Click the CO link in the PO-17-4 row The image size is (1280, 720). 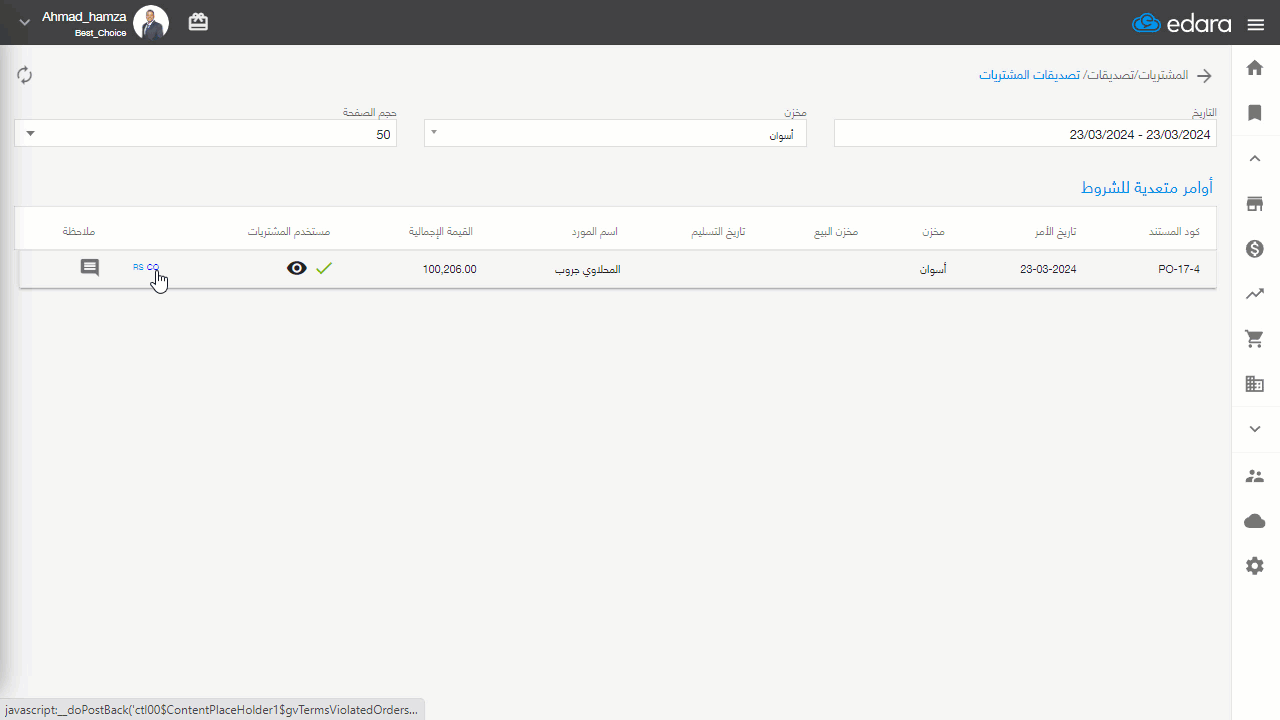[x=153, y=267]
